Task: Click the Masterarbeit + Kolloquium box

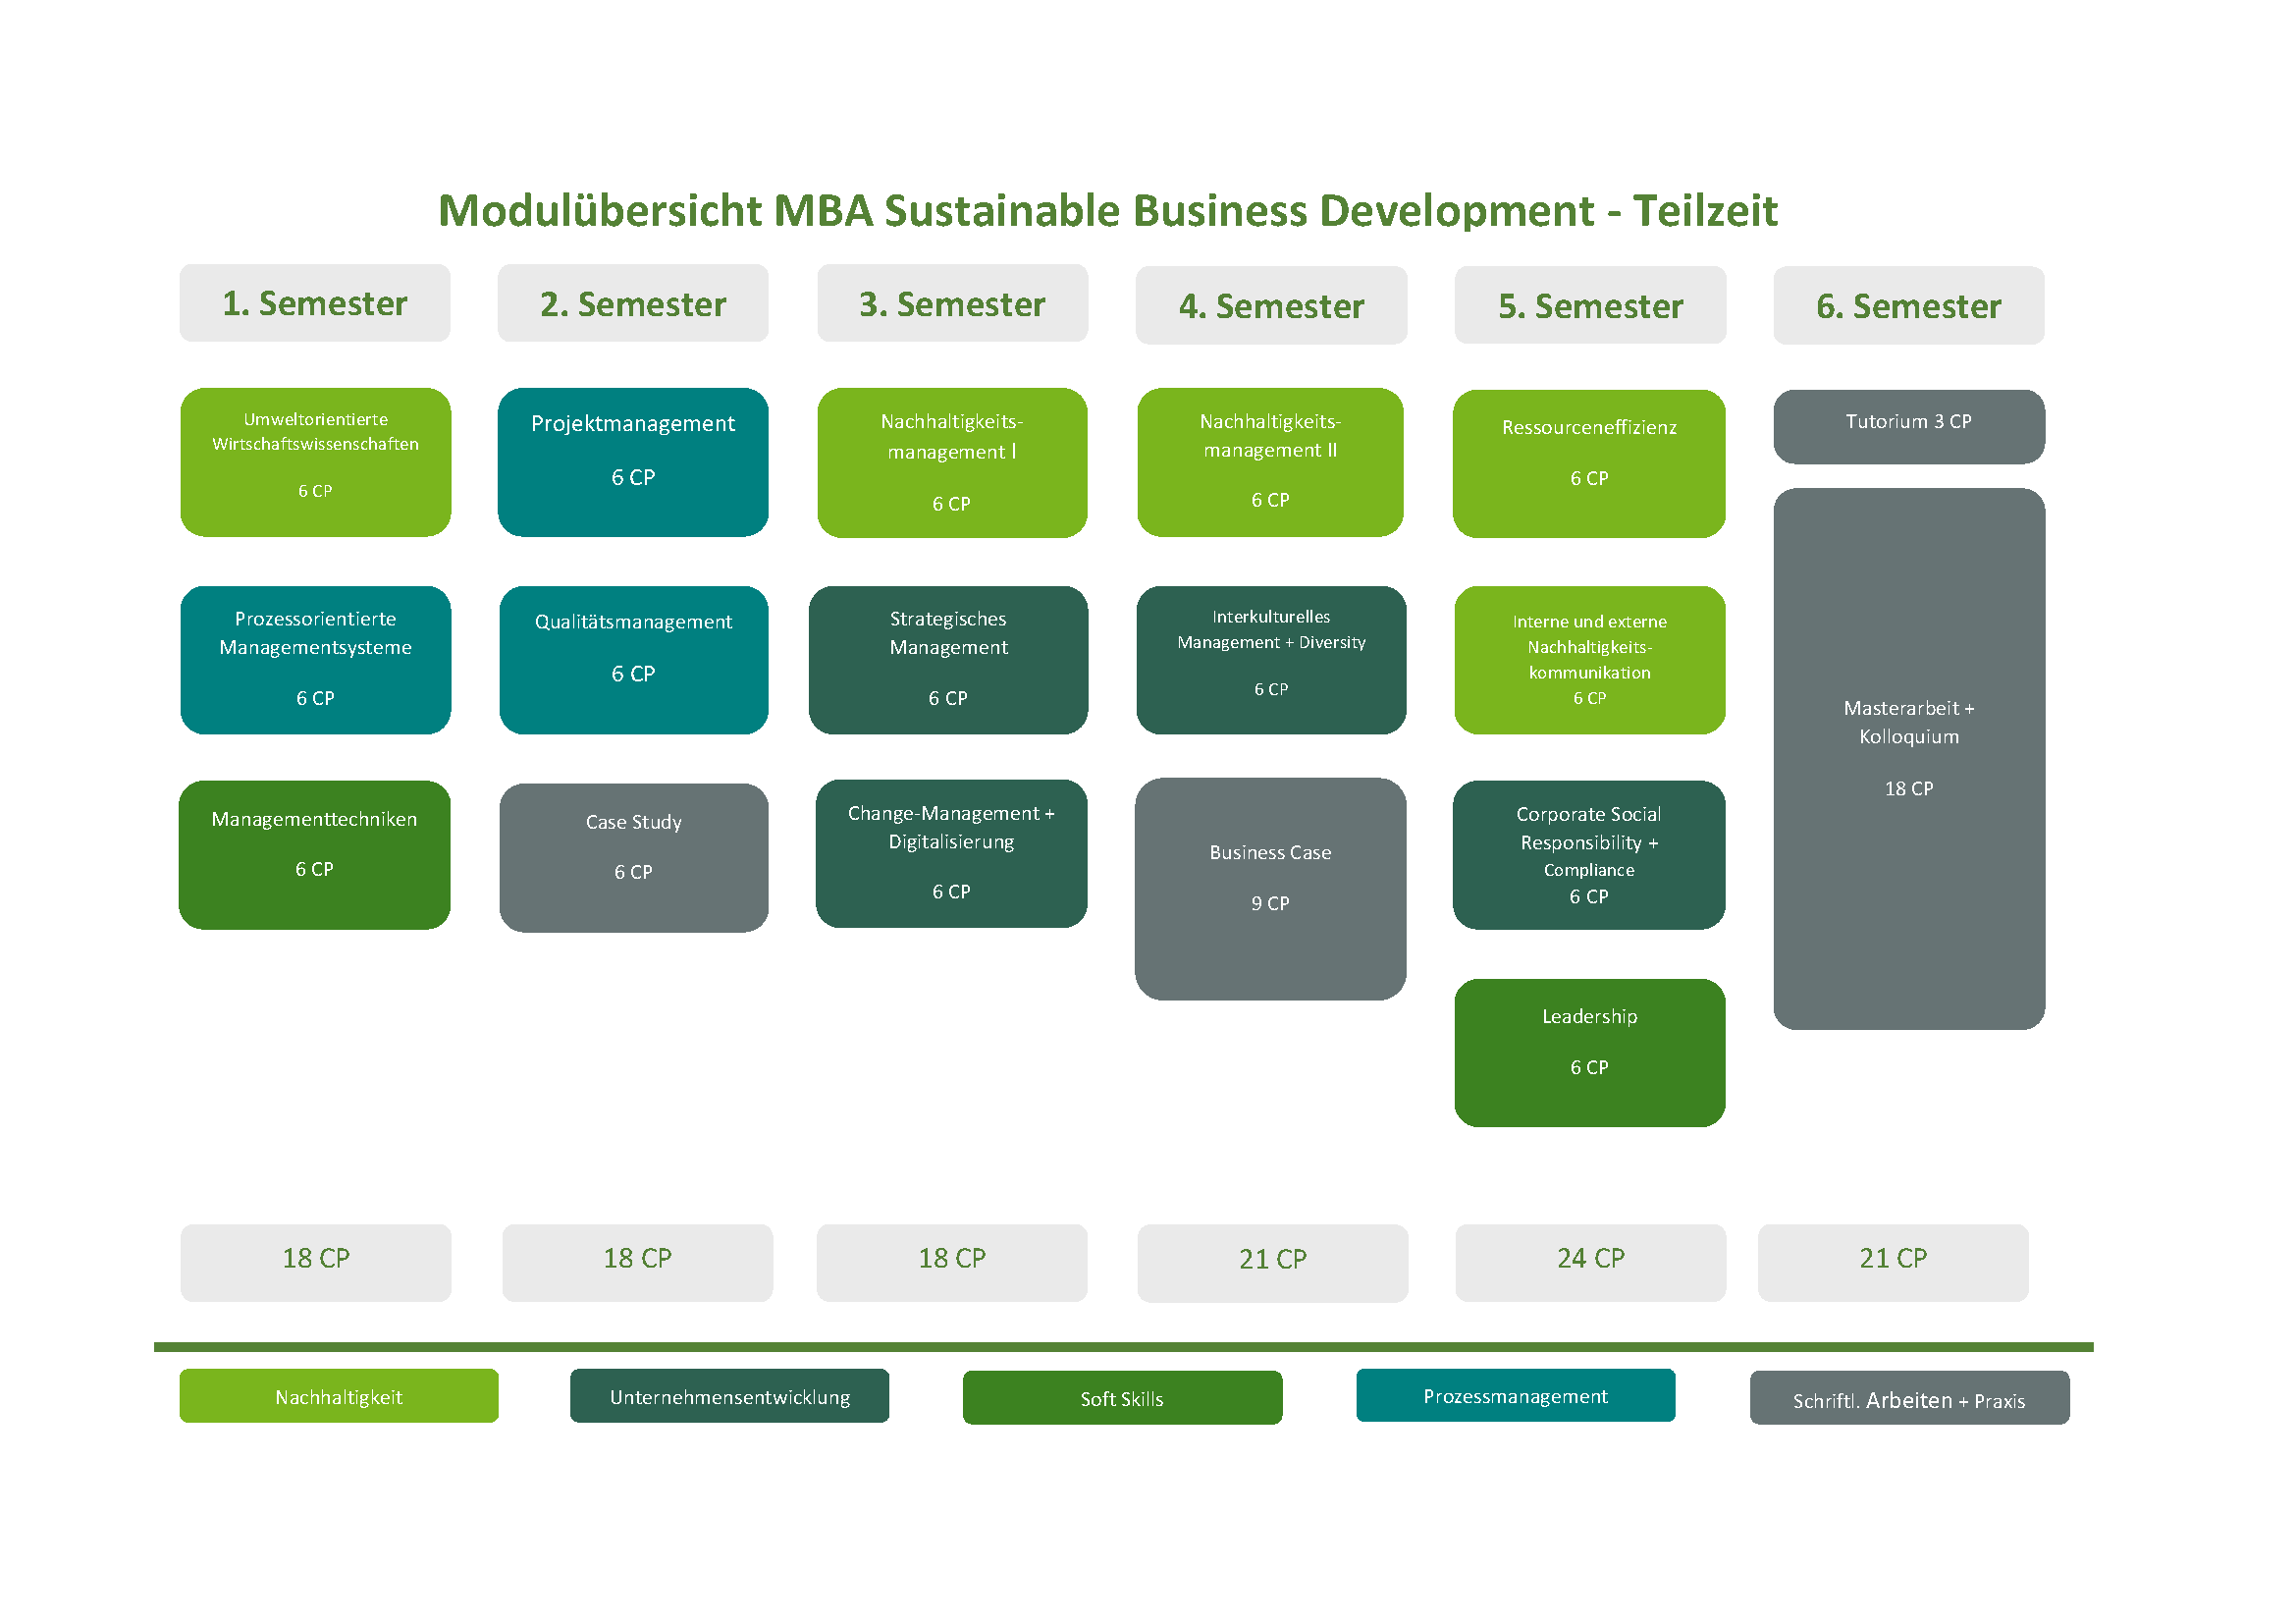Action: coord(1909,759)
